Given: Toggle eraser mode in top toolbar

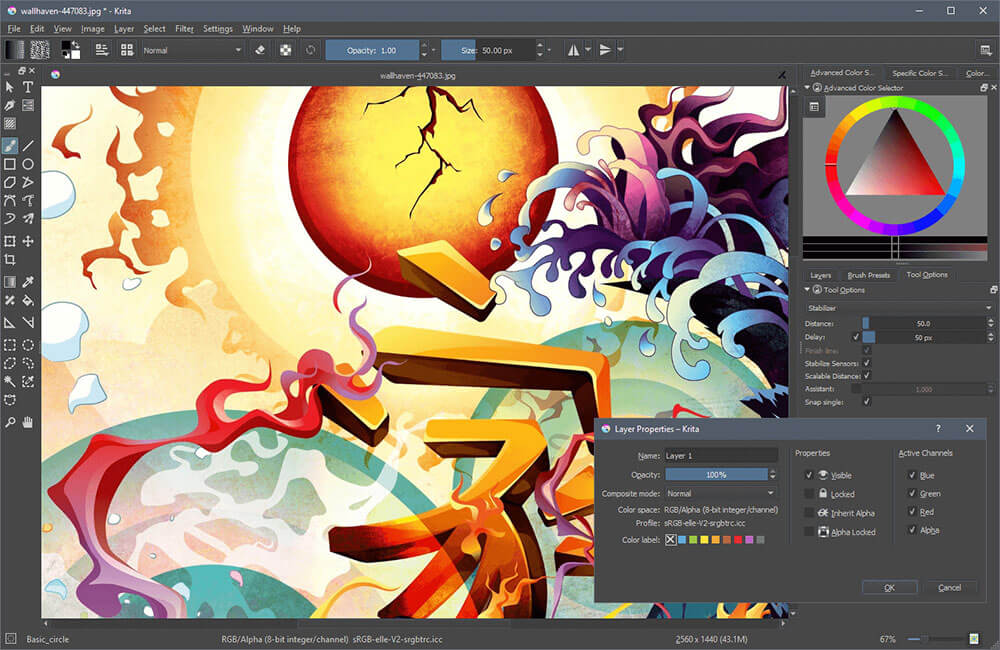Looking at the screenshot, I should (260, 50).
